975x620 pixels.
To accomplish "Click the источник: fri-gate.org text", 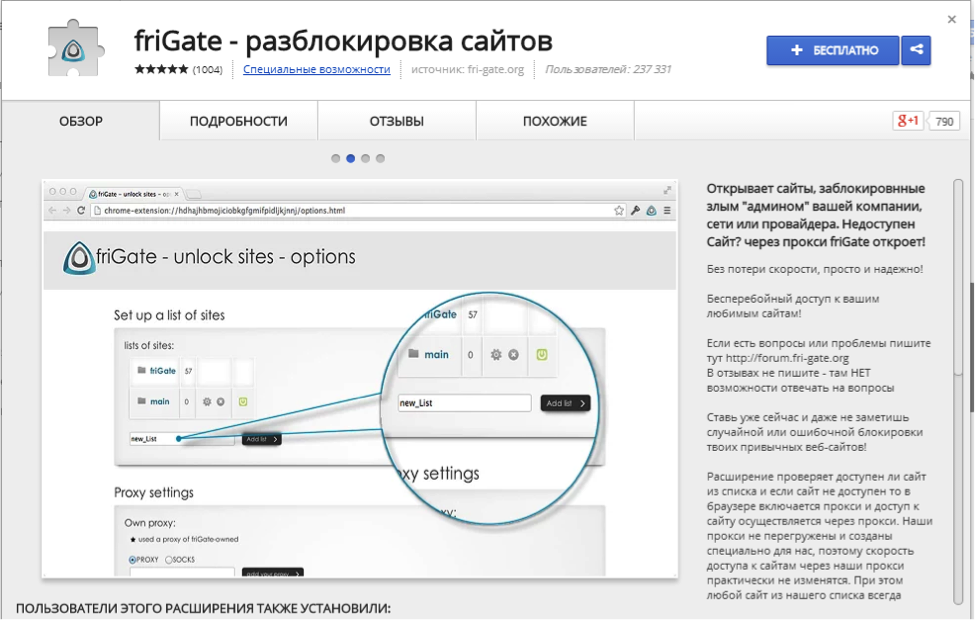I will pos(468,69).
